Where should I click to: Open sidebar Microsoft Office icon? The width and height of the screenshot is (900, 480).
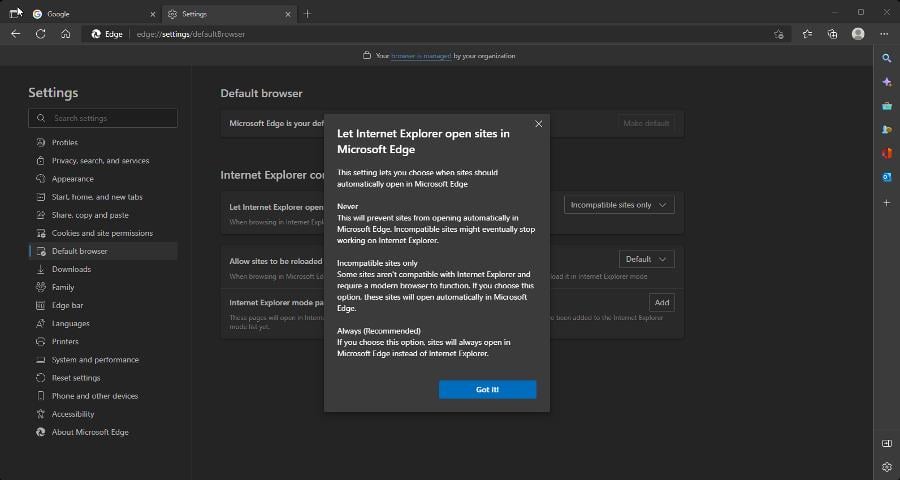tap(887, 153)
